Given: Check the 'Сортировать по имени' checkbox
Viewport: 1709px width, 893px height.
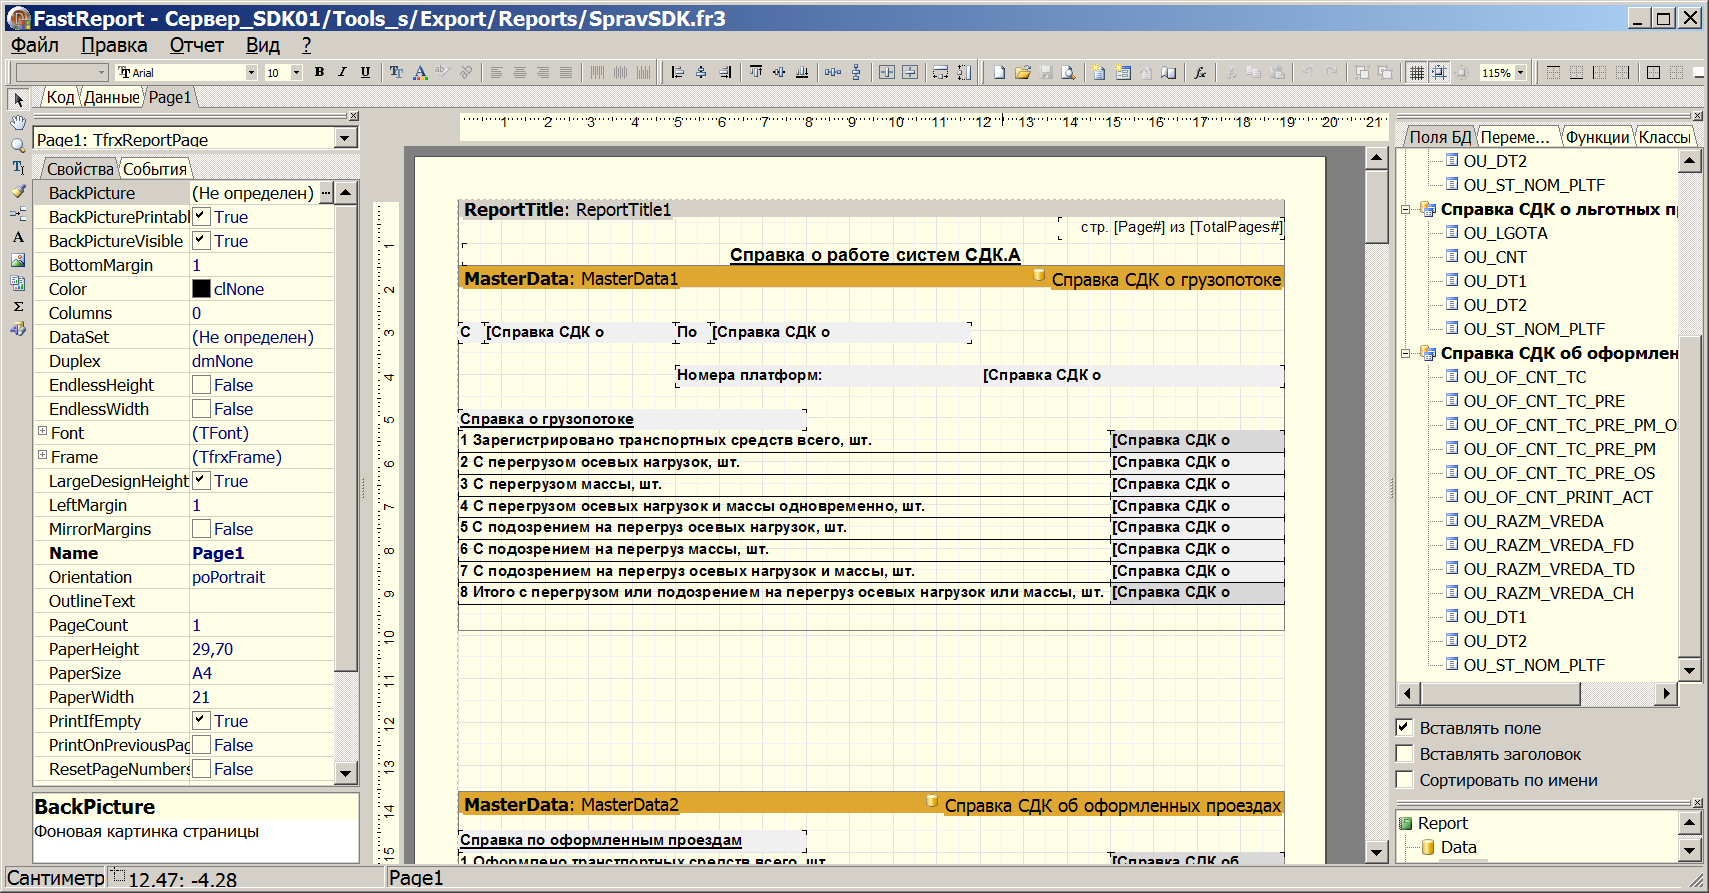Looking at the screenshot, I should click(1404, 780).
